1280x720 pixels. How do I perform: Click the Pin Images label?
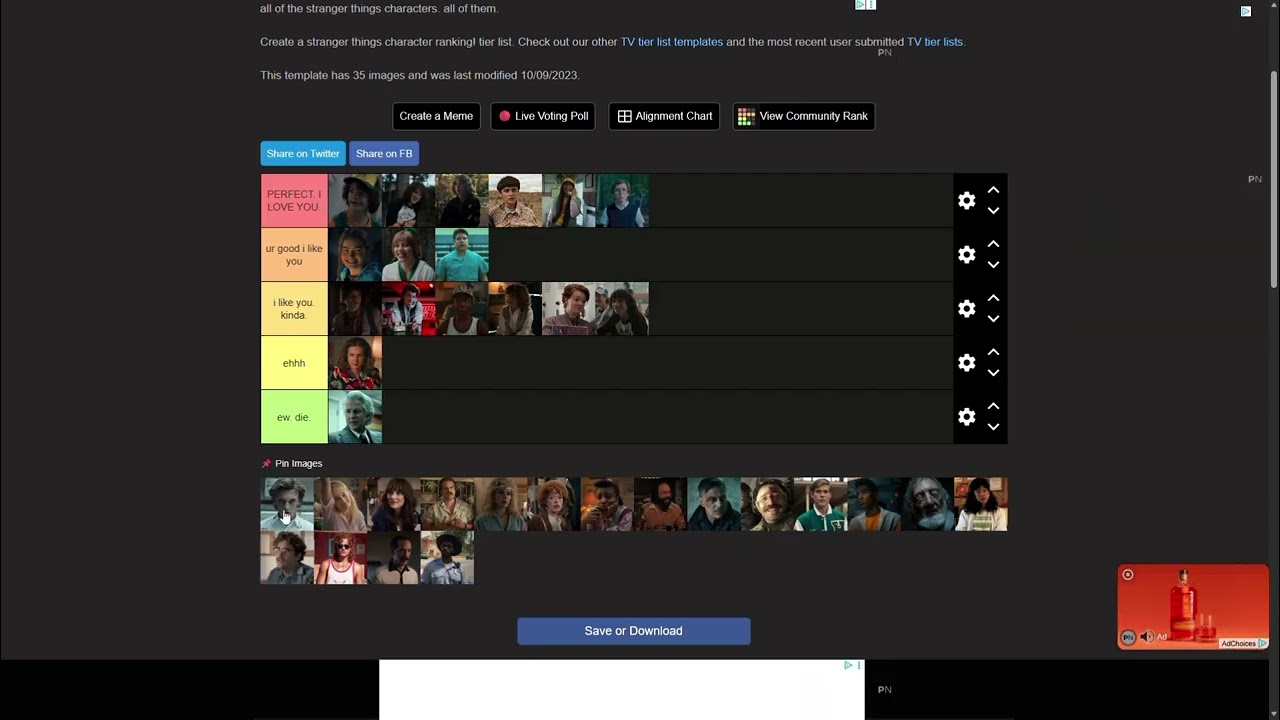(x=299, y=464)
